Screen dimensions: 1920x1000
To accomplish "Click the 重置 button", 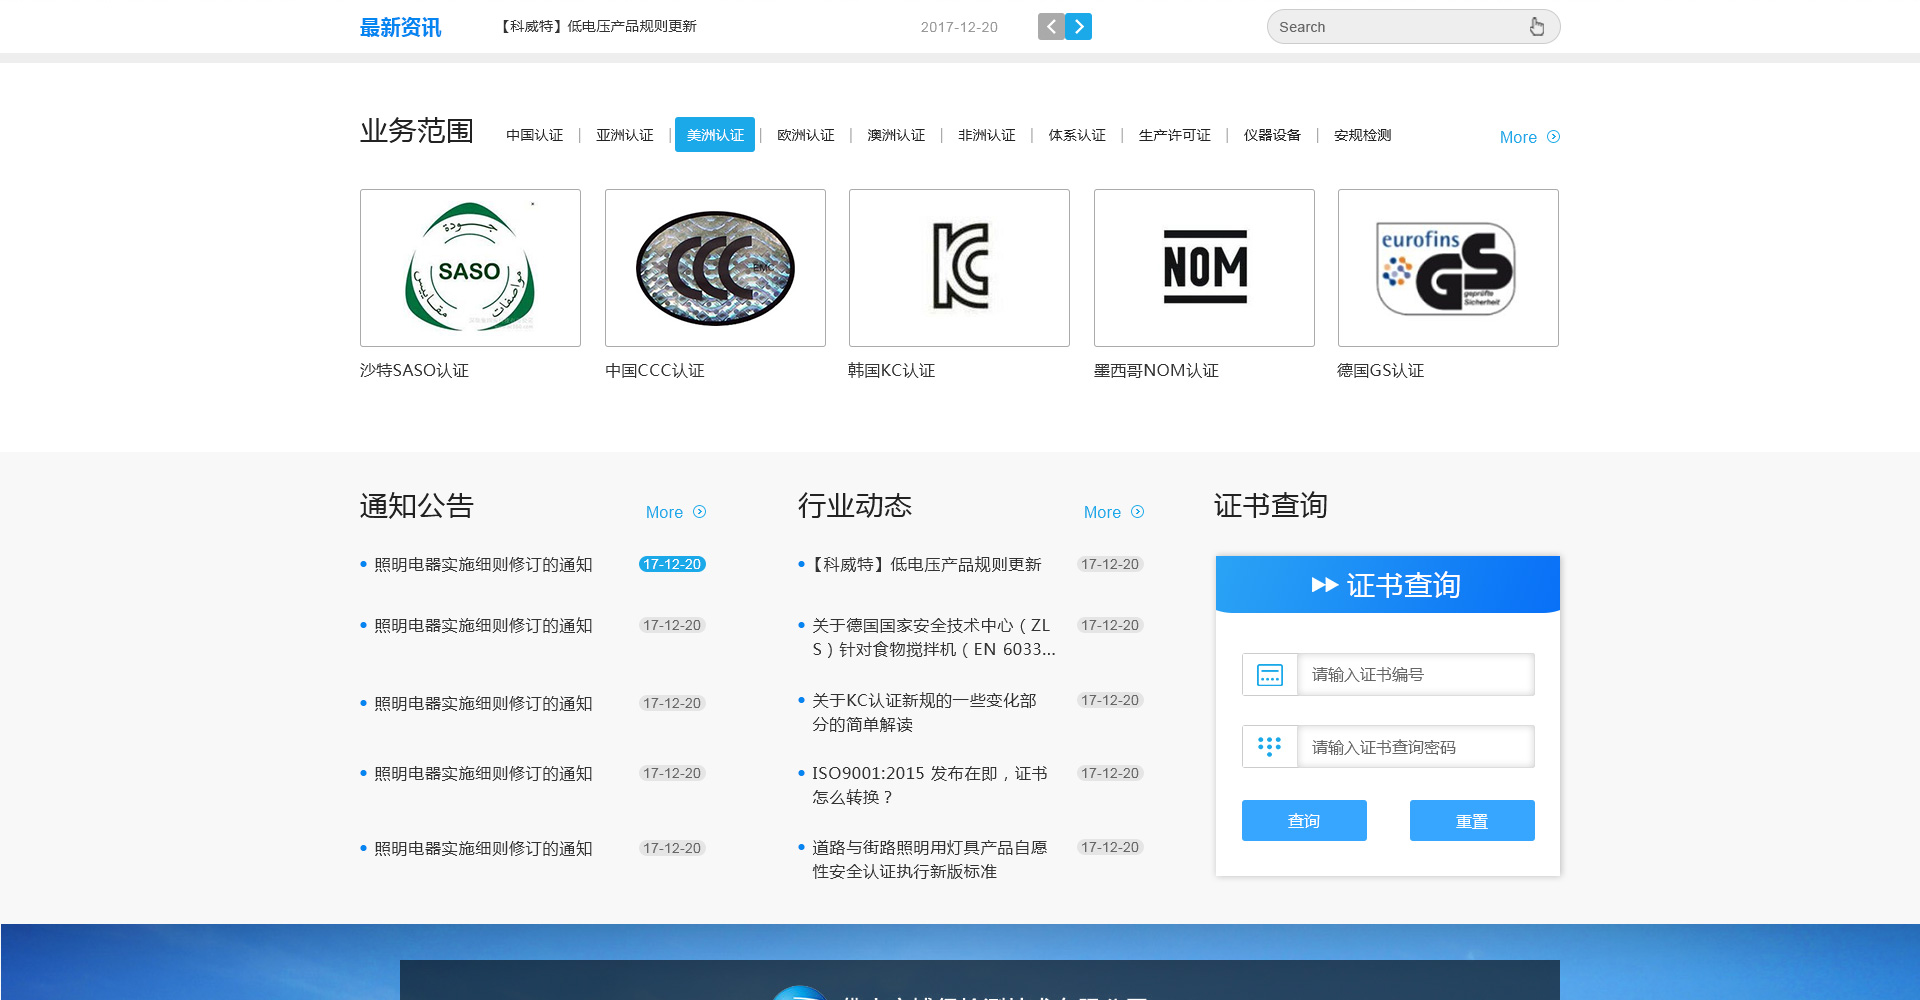I will coord(1472,821).
